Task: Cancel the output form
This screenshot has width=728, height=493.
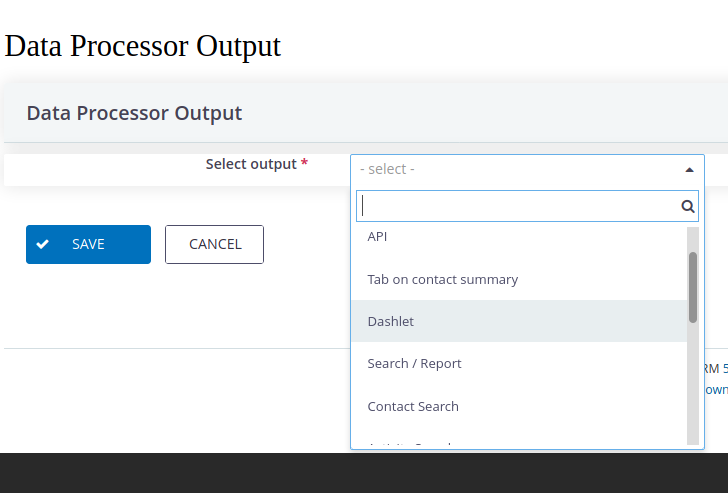Action: (x=214, y=244)
